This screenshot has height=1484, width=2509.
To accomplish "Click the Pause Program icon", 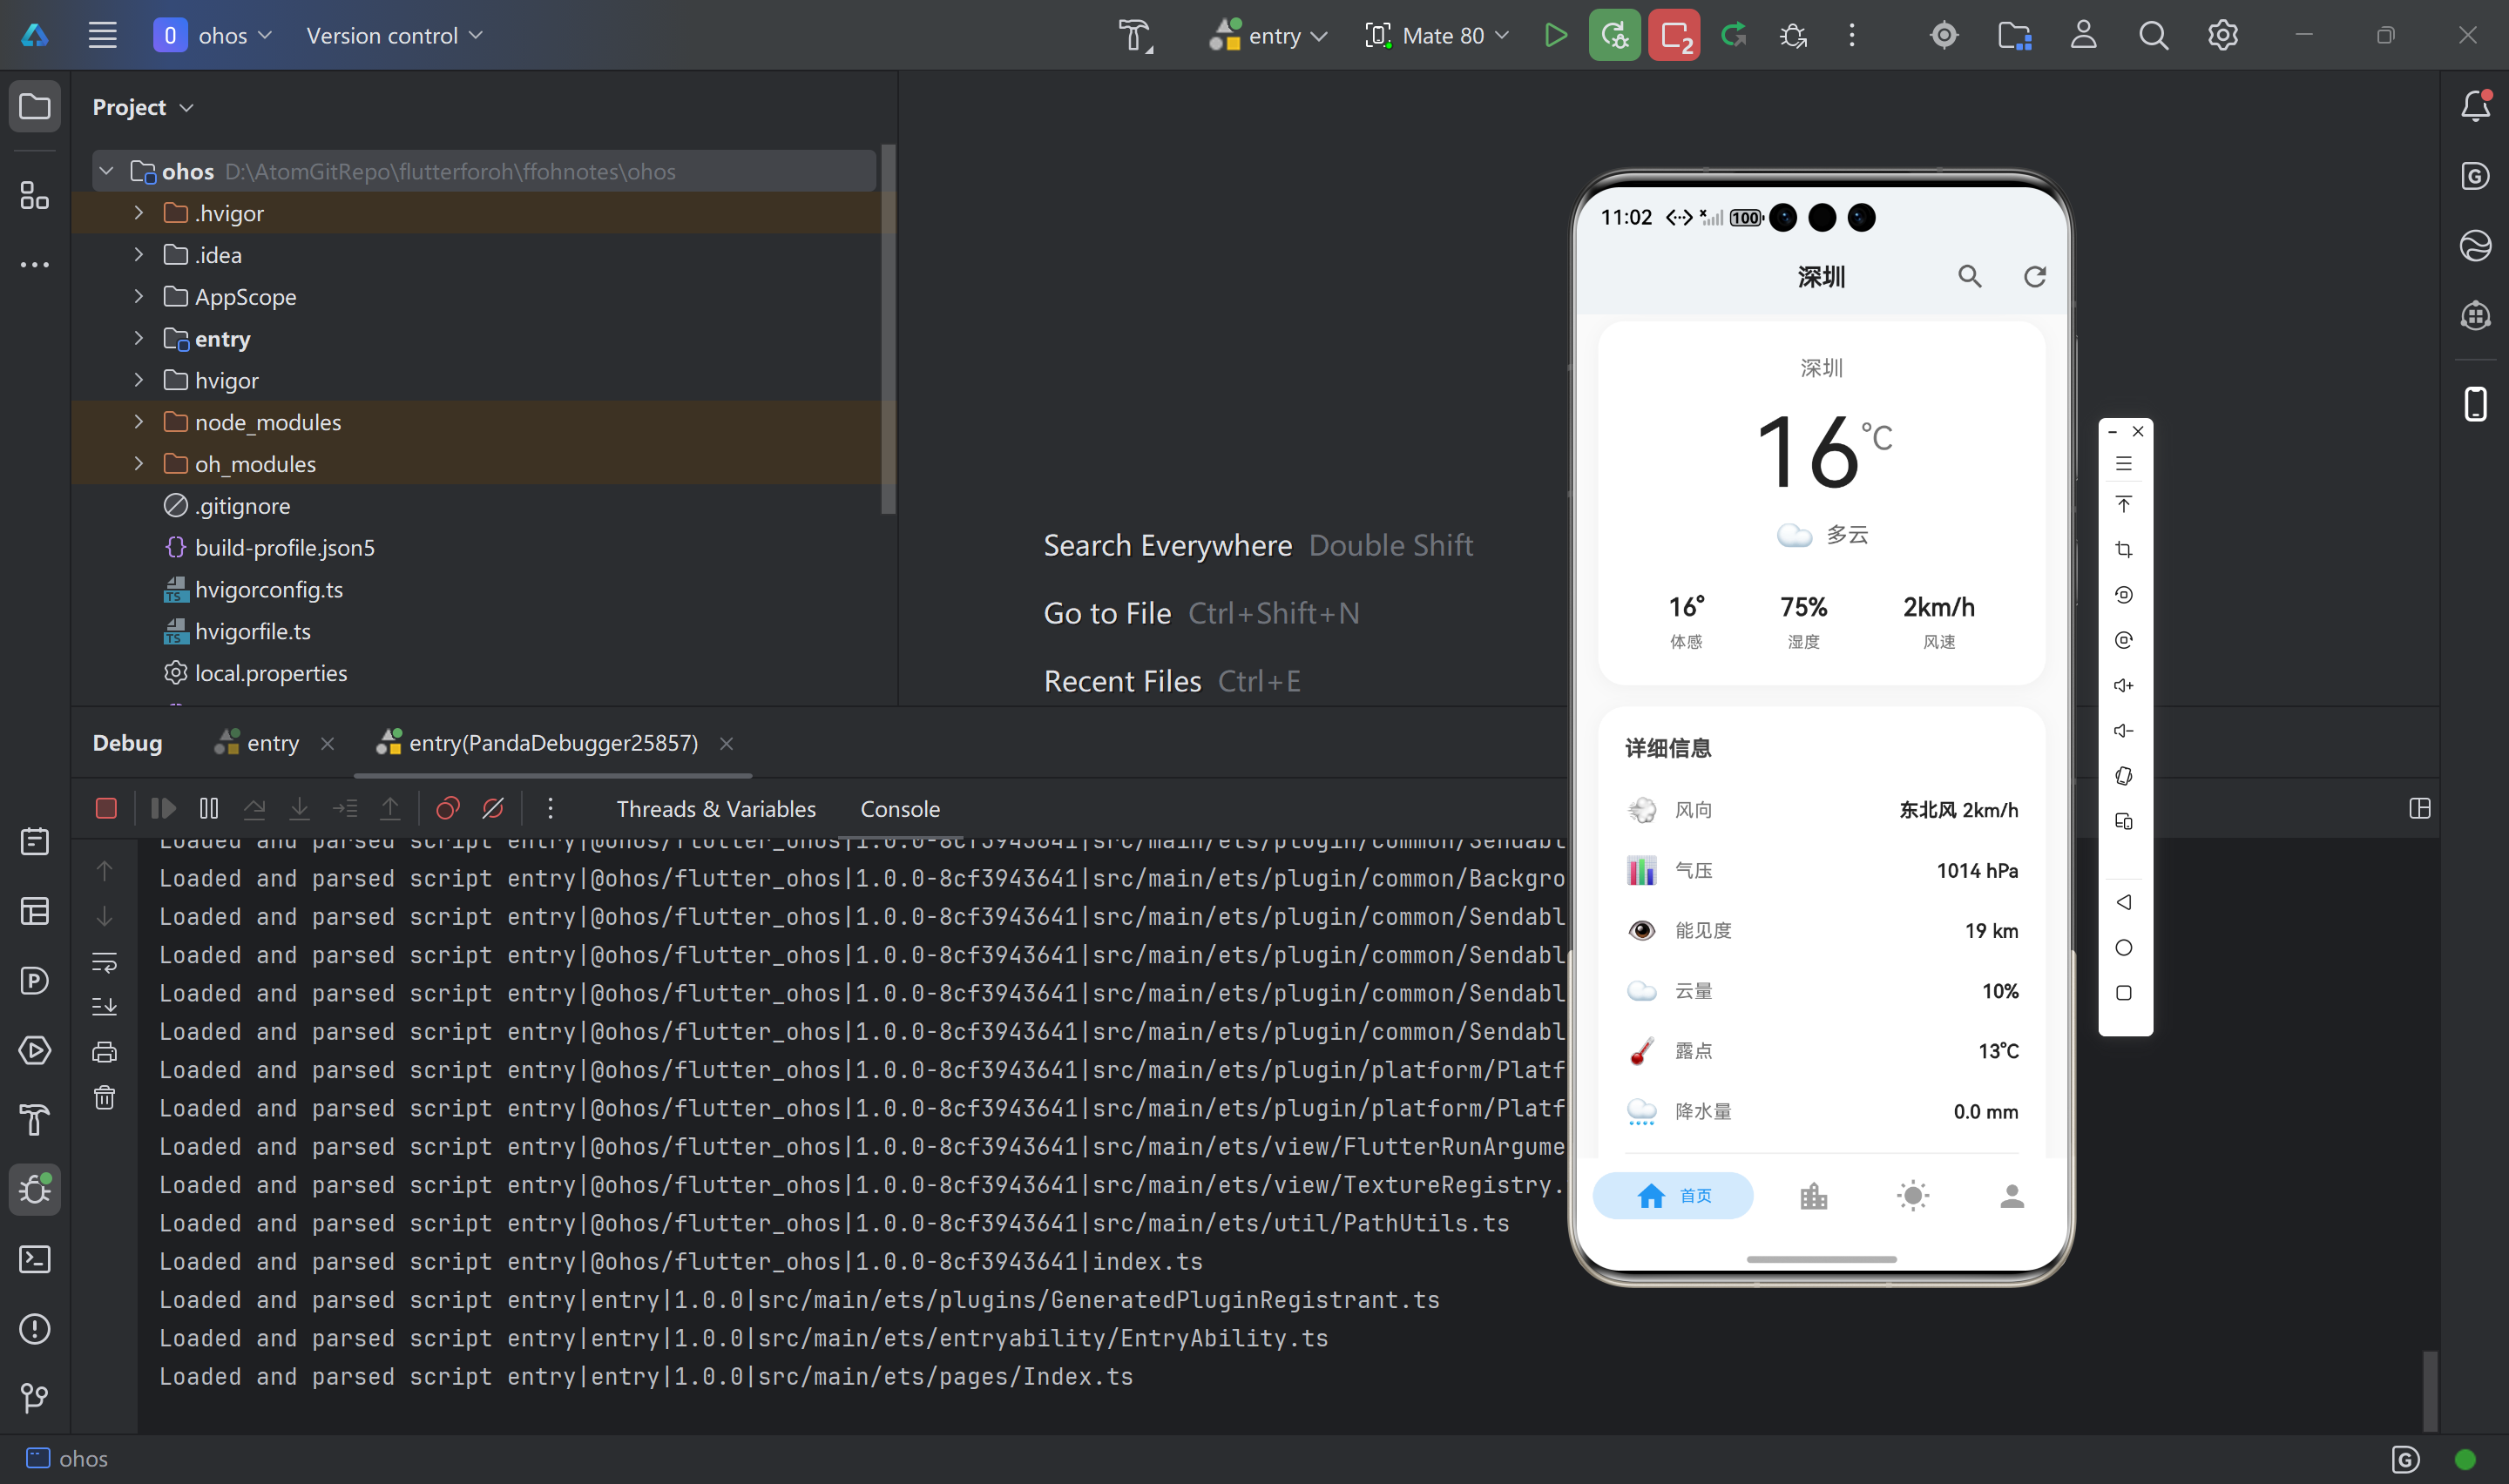I will pos(209,808).
